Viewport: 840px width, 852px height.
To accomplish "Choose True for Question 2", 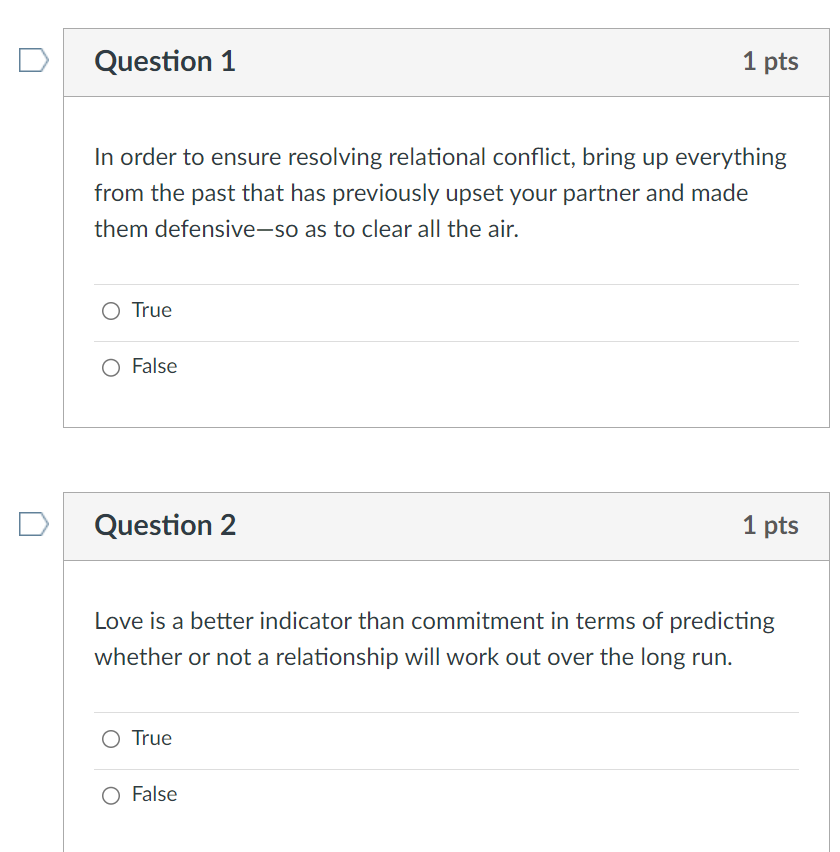I will point(111,739).
